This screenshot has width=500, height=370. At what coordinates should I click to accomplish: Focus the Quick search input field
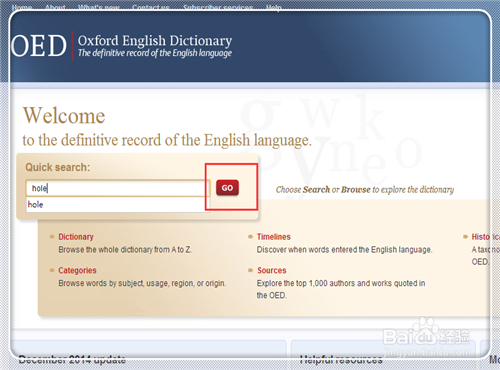118,188
